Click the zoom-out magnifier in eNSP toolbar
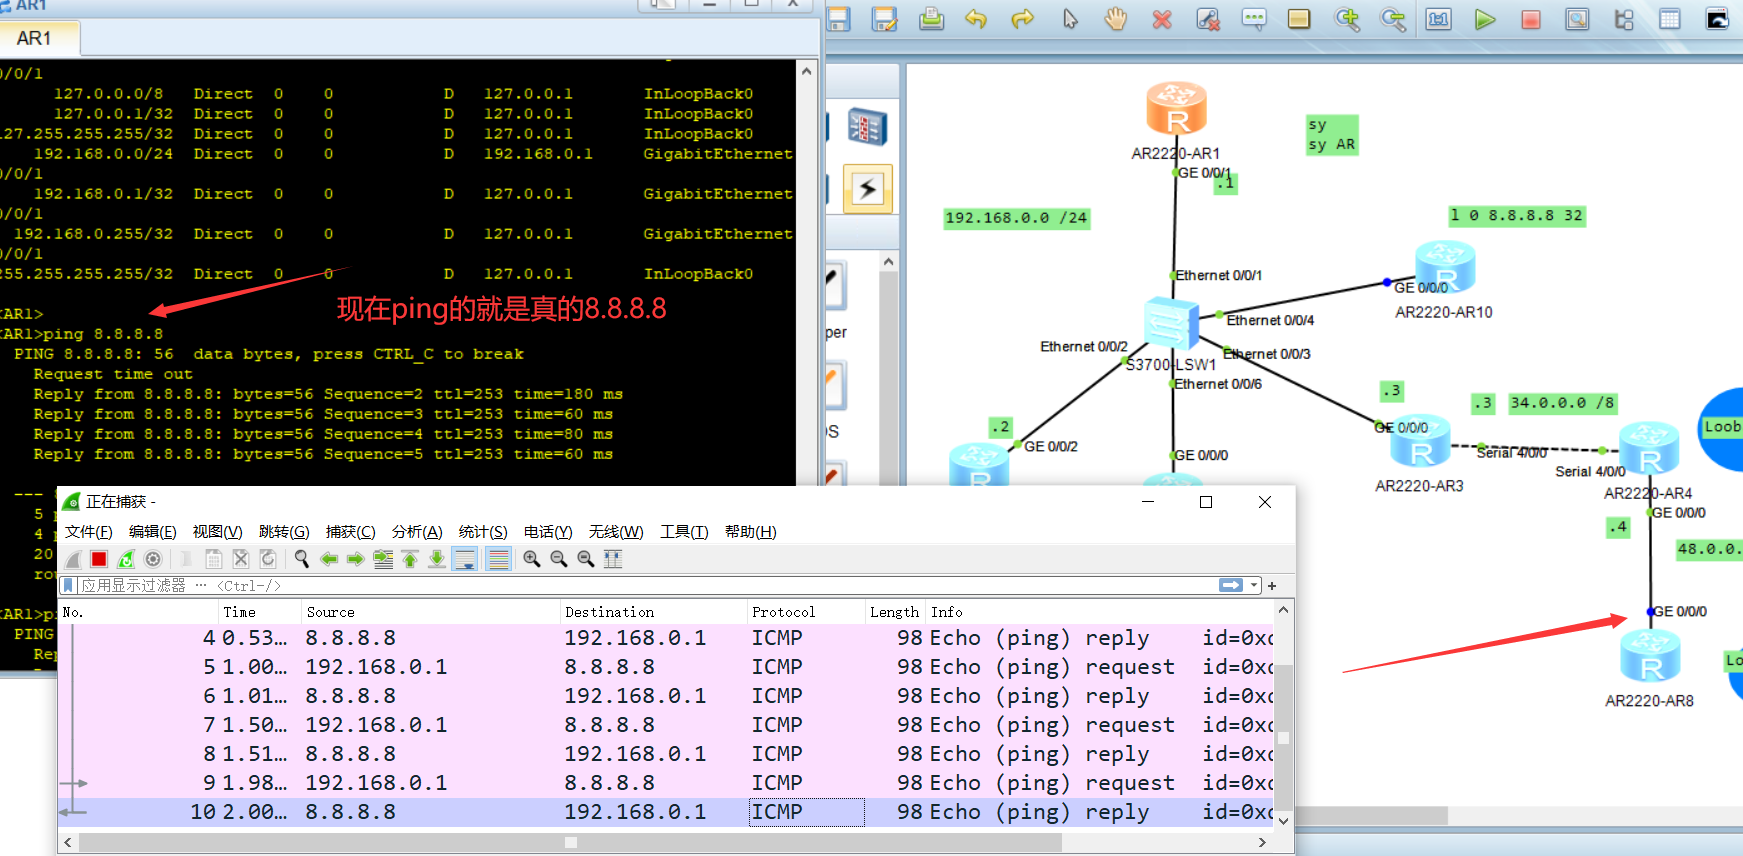The height and width of the screenshot is (856, 1743). (1392, 18)
